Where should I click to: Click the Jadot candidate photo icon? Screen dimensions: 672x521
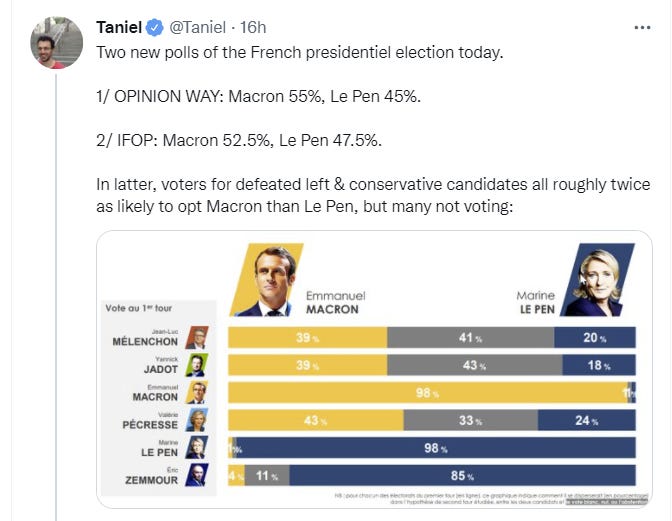coord(198,364)
